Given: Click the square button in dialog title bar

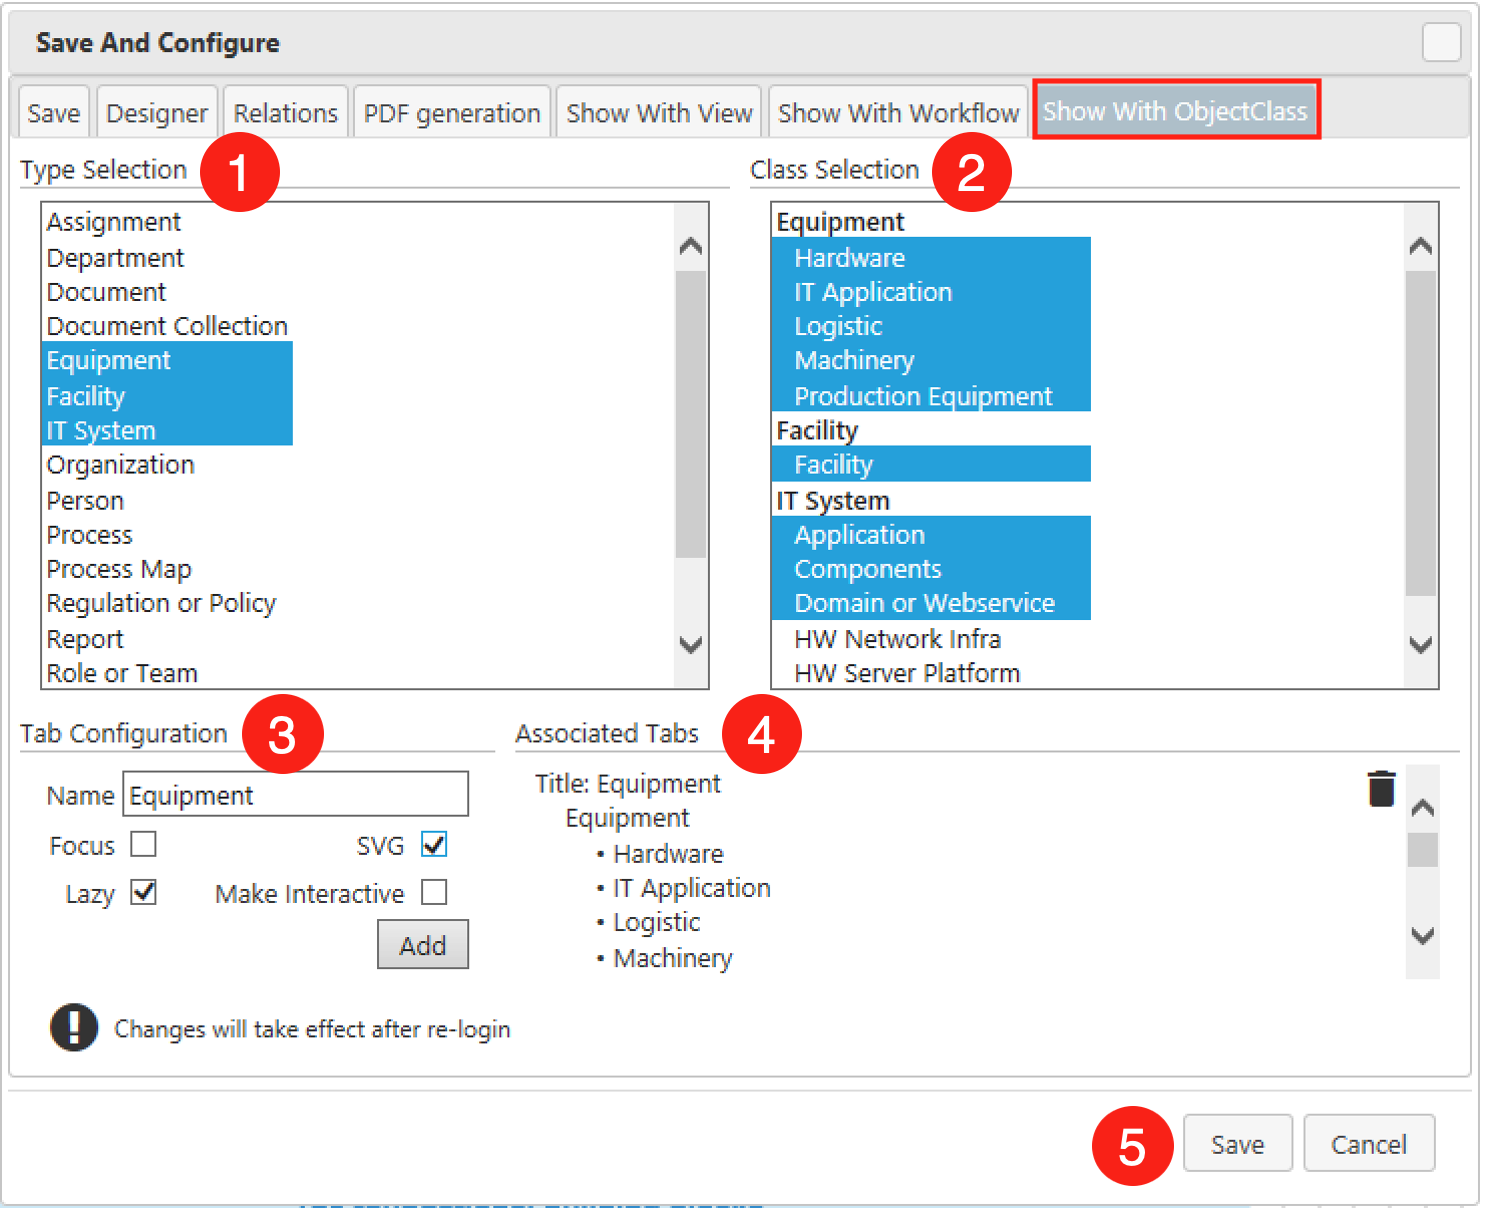Looking at the screenshot, I should point(1441,43).
